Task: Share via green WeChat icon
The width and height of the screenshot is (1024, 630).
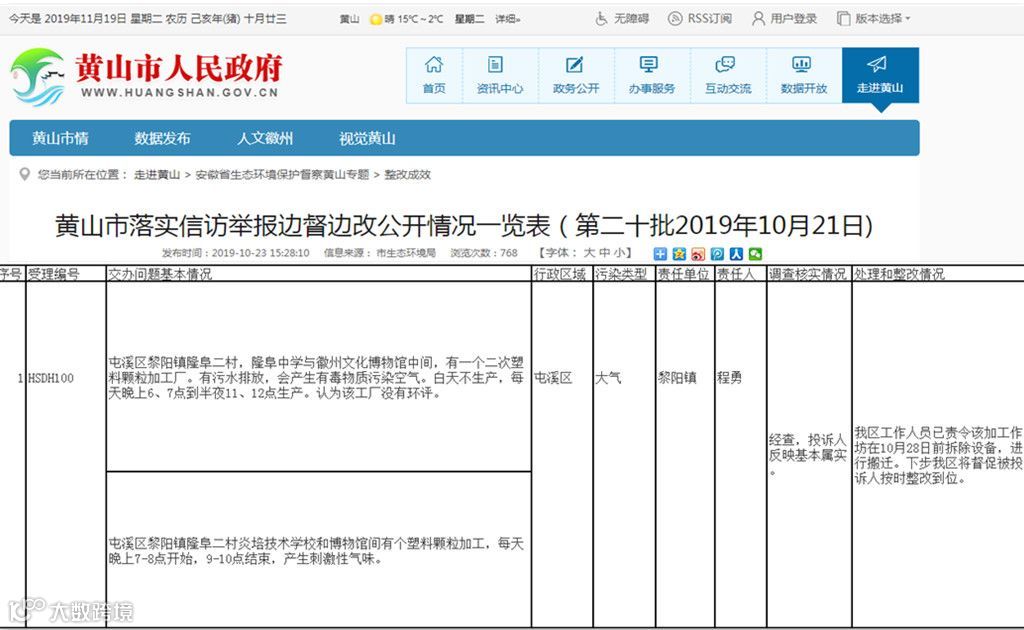Action: pyautogui.click(x=756, y=254)
